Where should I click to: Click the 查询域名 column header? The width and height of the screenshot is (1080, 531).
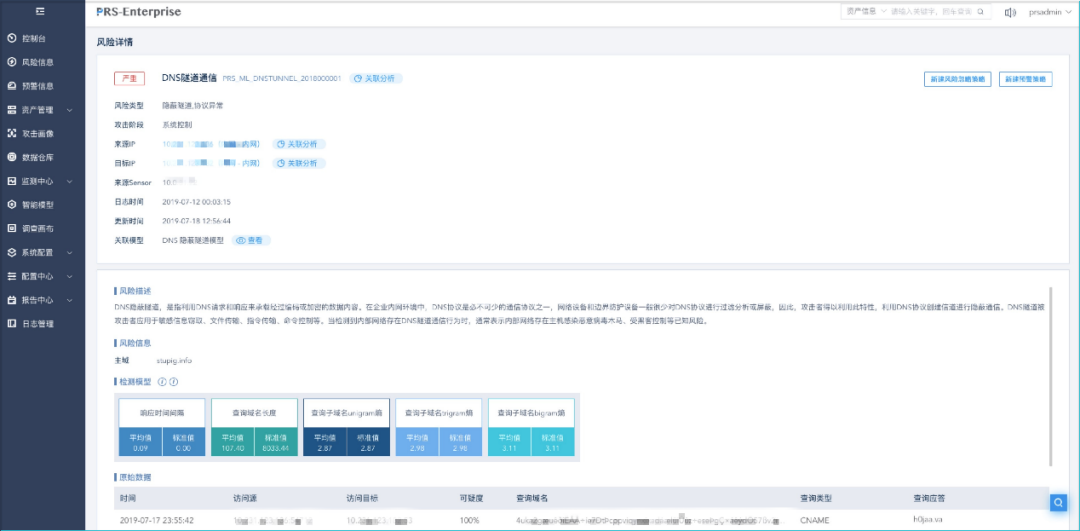pos(532,499)
